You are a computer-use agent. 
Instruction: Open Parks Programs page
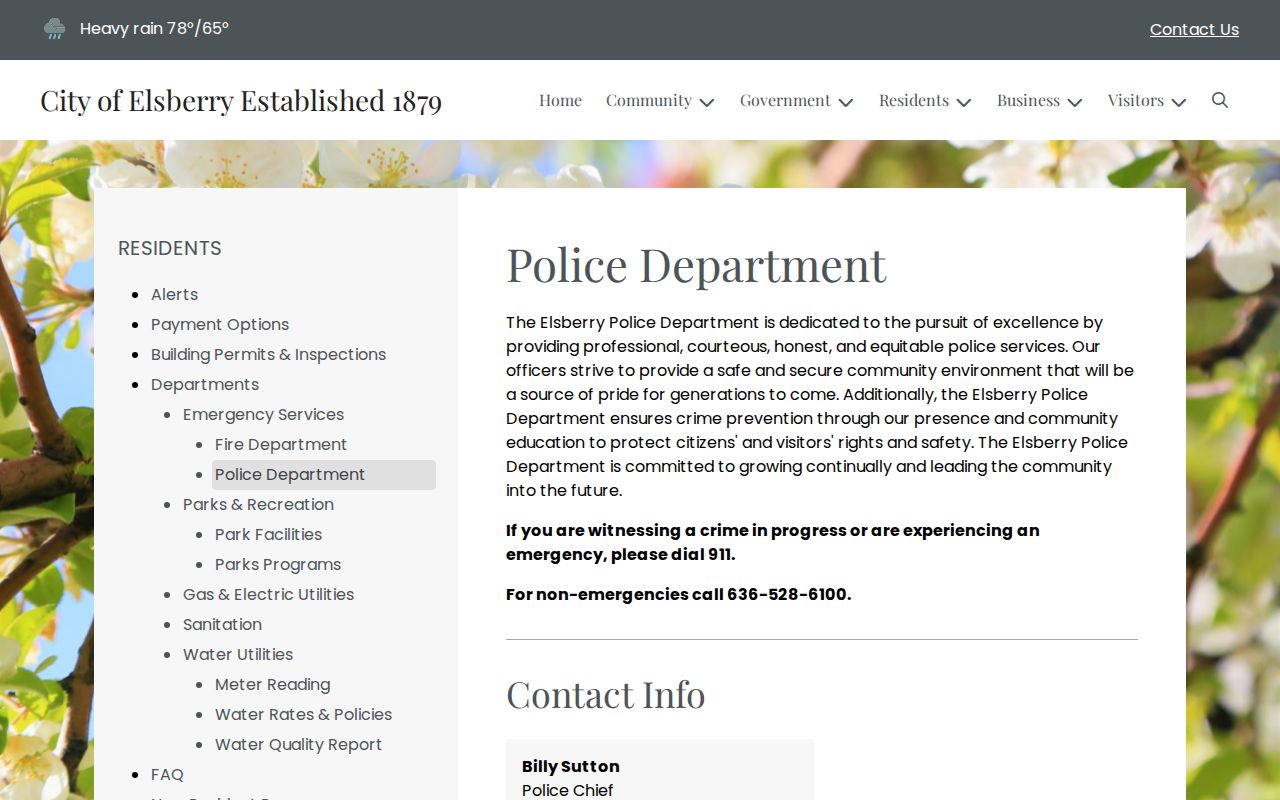point(278,564)
